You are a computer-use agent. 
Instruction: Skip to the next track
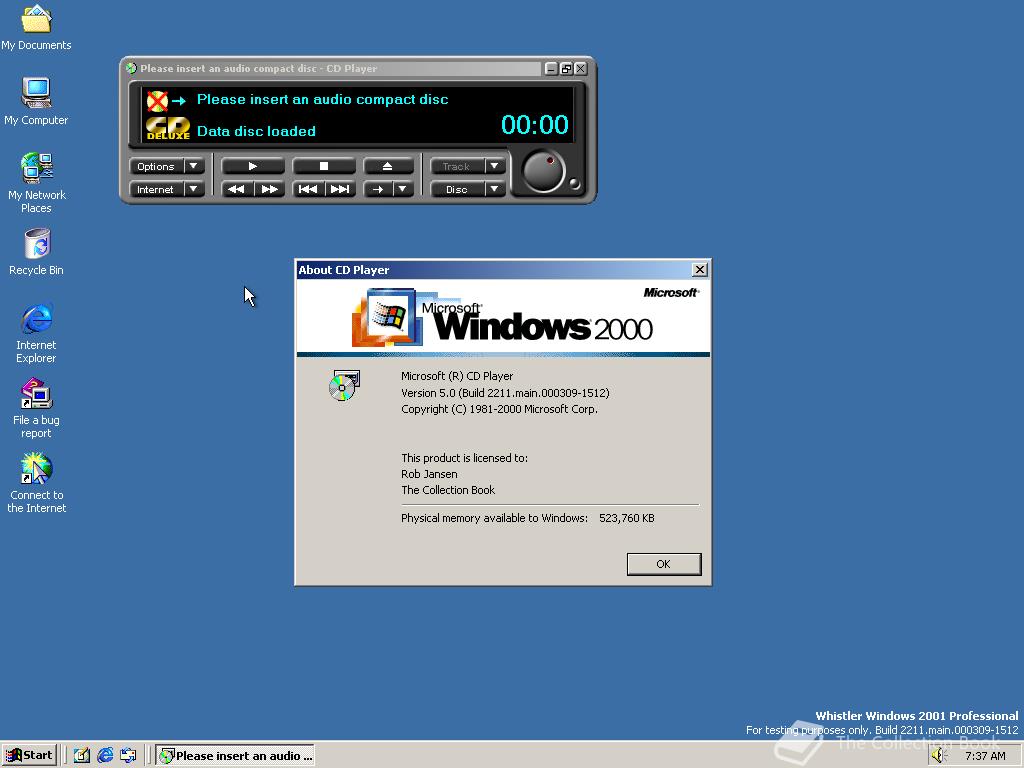(x=340, y=189)
